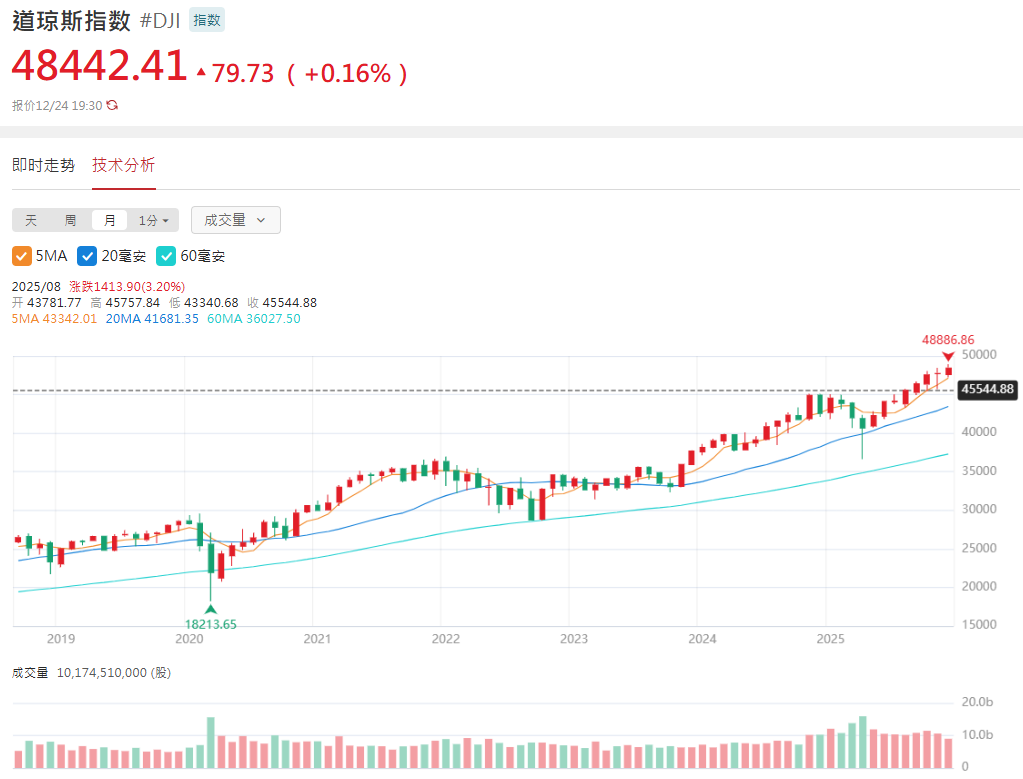Uncheck the 20毫安 moving average checkbox
The width and height of the screenshot is (1023, 779).
(87, 256)
